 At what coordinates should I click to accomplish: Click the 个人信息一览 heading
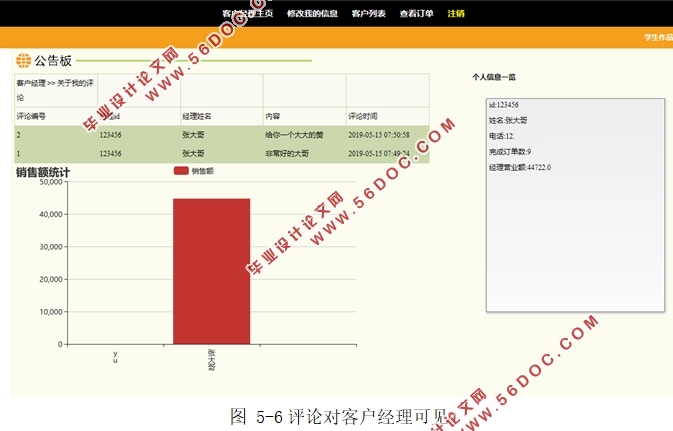494,77
